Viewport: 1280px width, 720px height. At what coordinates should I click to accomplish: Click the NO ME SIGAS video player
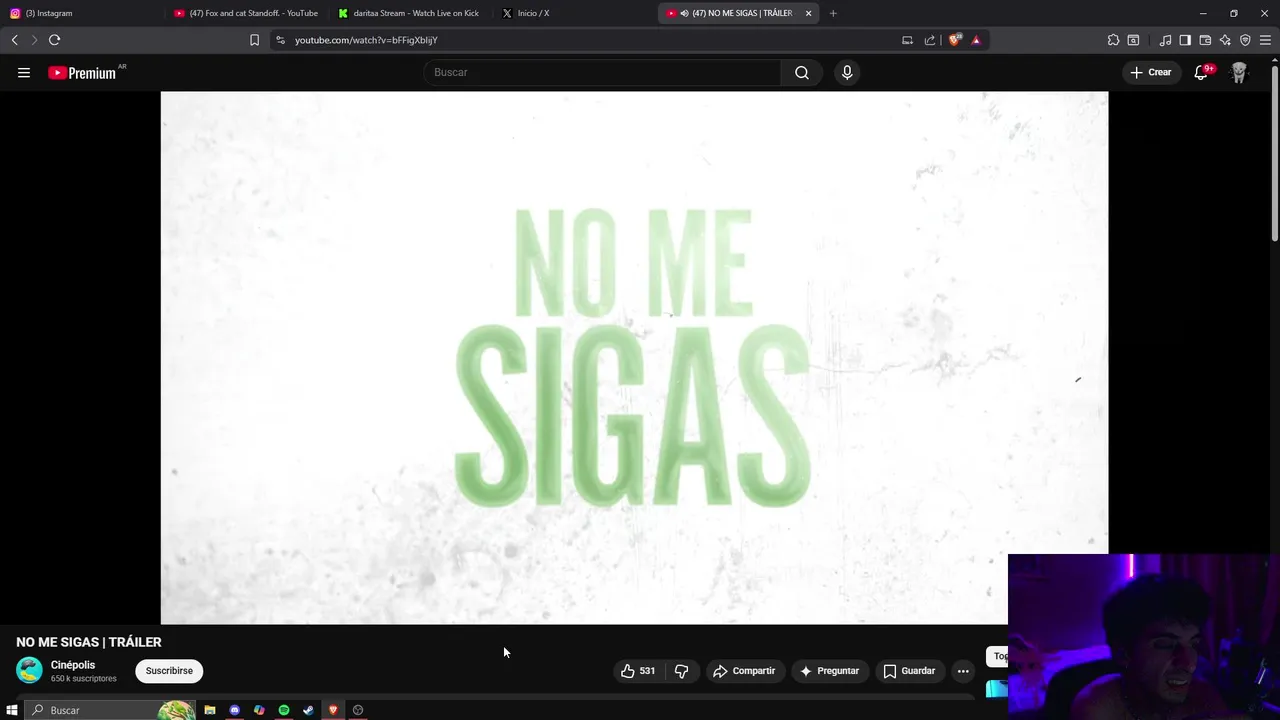634,358
